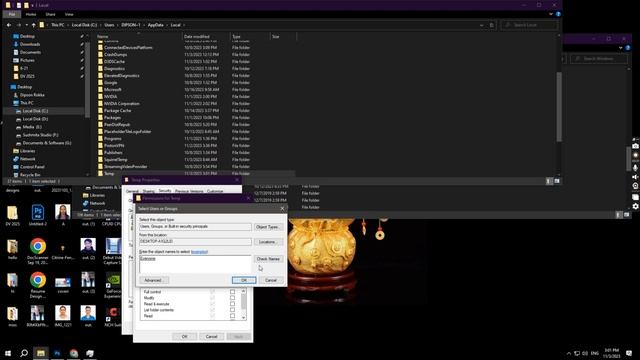
Task: Go up one folder level arrow
Action: [33, 25]
